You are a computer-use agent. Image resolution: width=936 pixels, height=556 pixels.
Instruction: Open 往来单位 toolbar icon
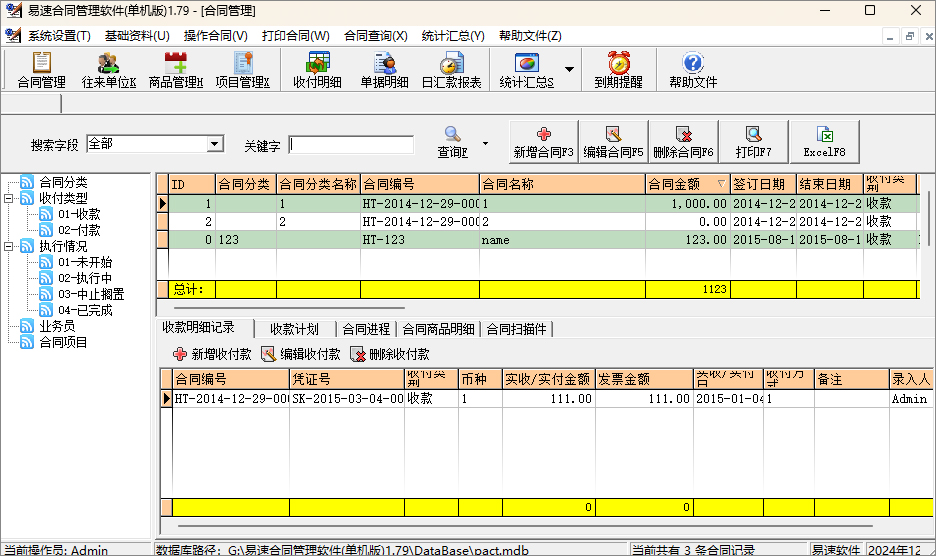tap(109, 70)
